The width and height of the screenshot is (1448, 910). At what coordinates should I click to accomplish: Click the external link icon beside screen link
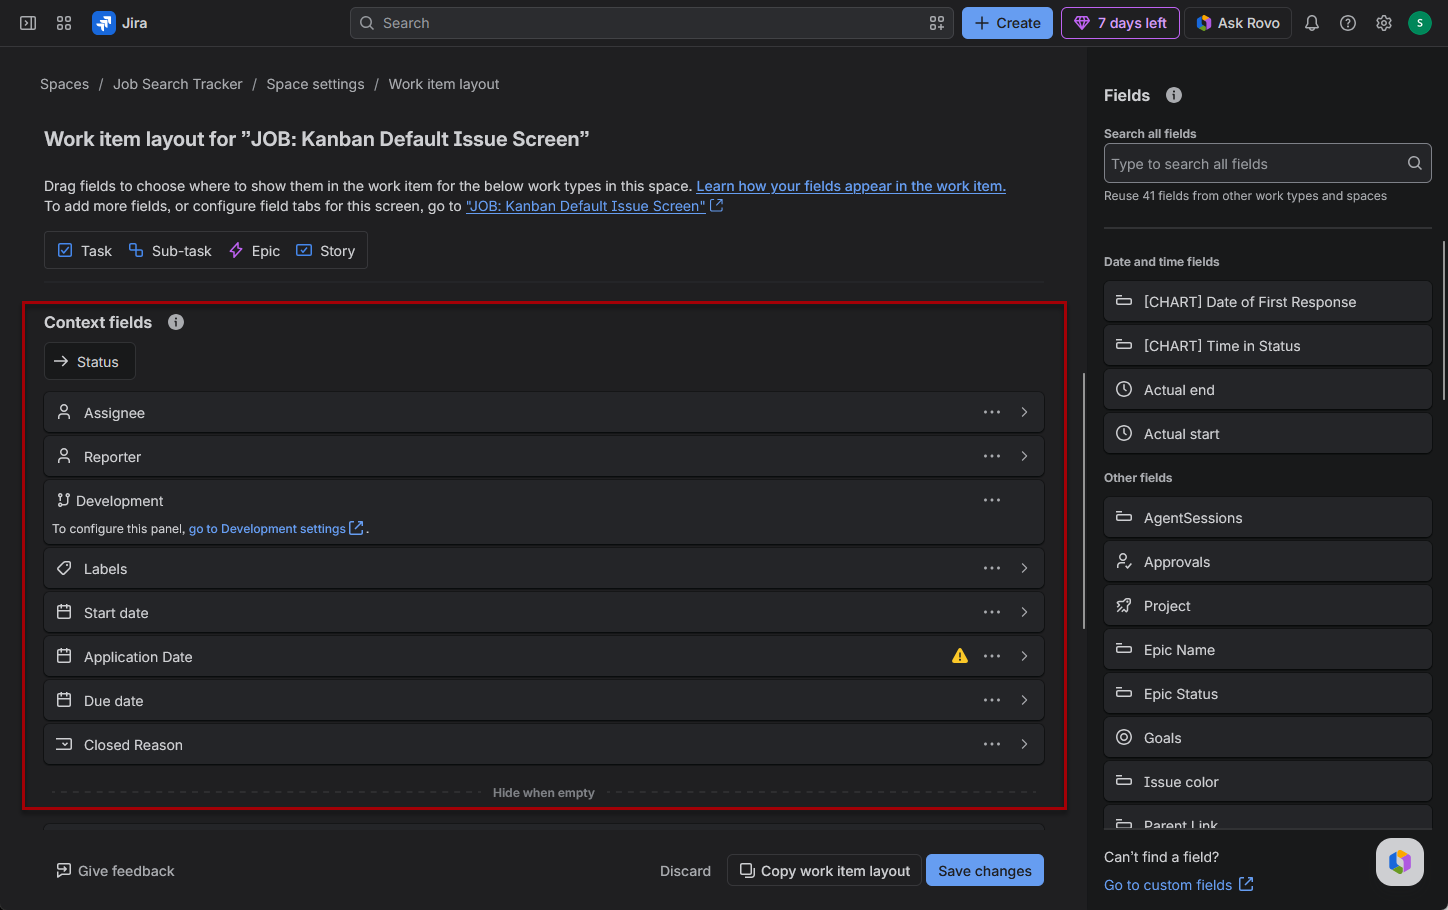716,205
